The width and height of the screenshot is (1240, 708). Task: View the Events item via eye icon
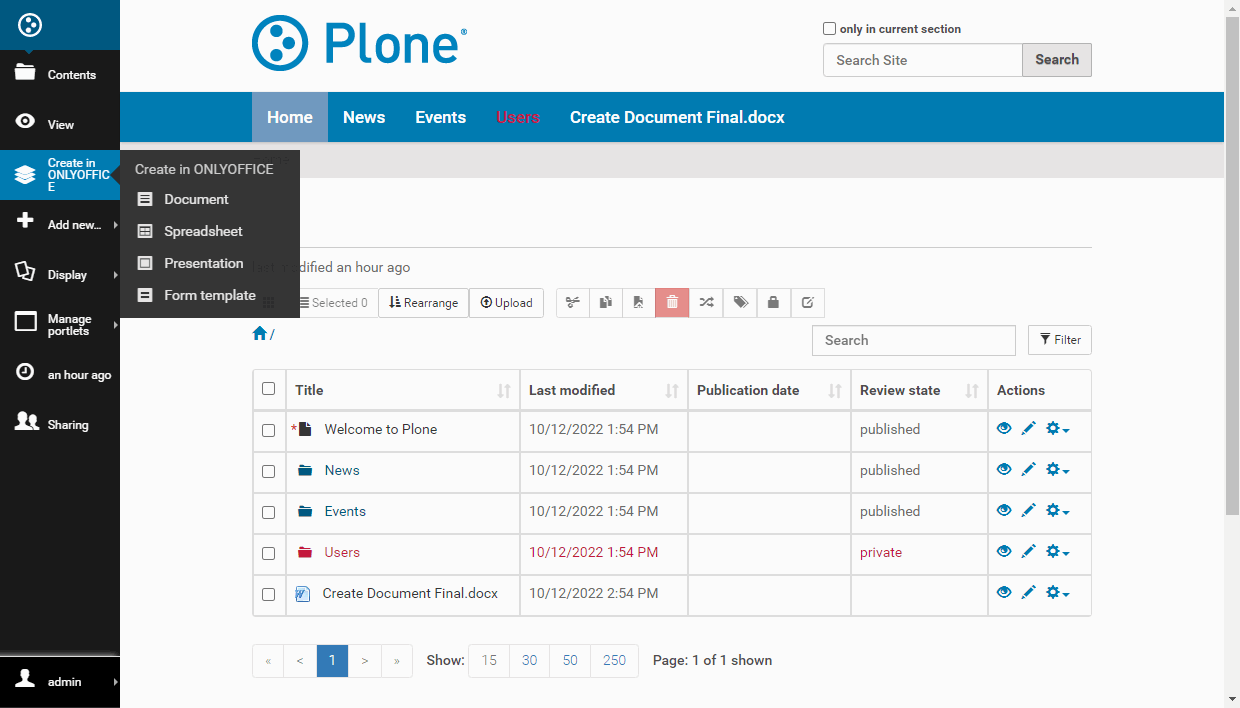(x=1004, y=511)
